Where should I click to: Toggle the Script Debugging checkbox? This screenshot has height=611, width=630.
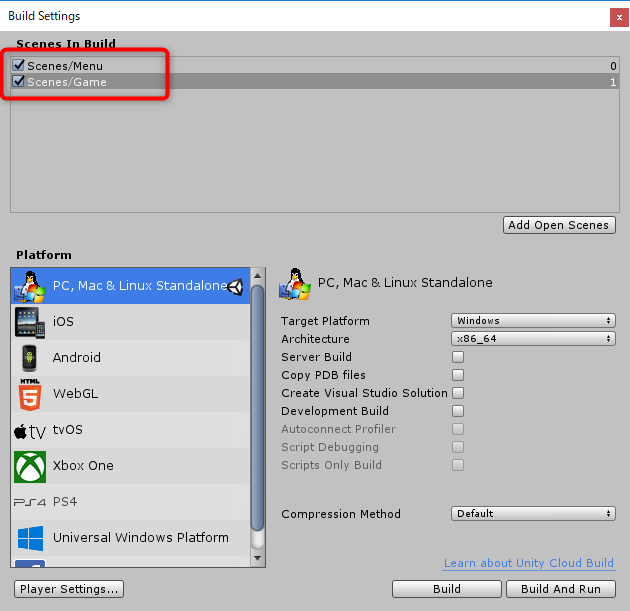tap(458, 447)
